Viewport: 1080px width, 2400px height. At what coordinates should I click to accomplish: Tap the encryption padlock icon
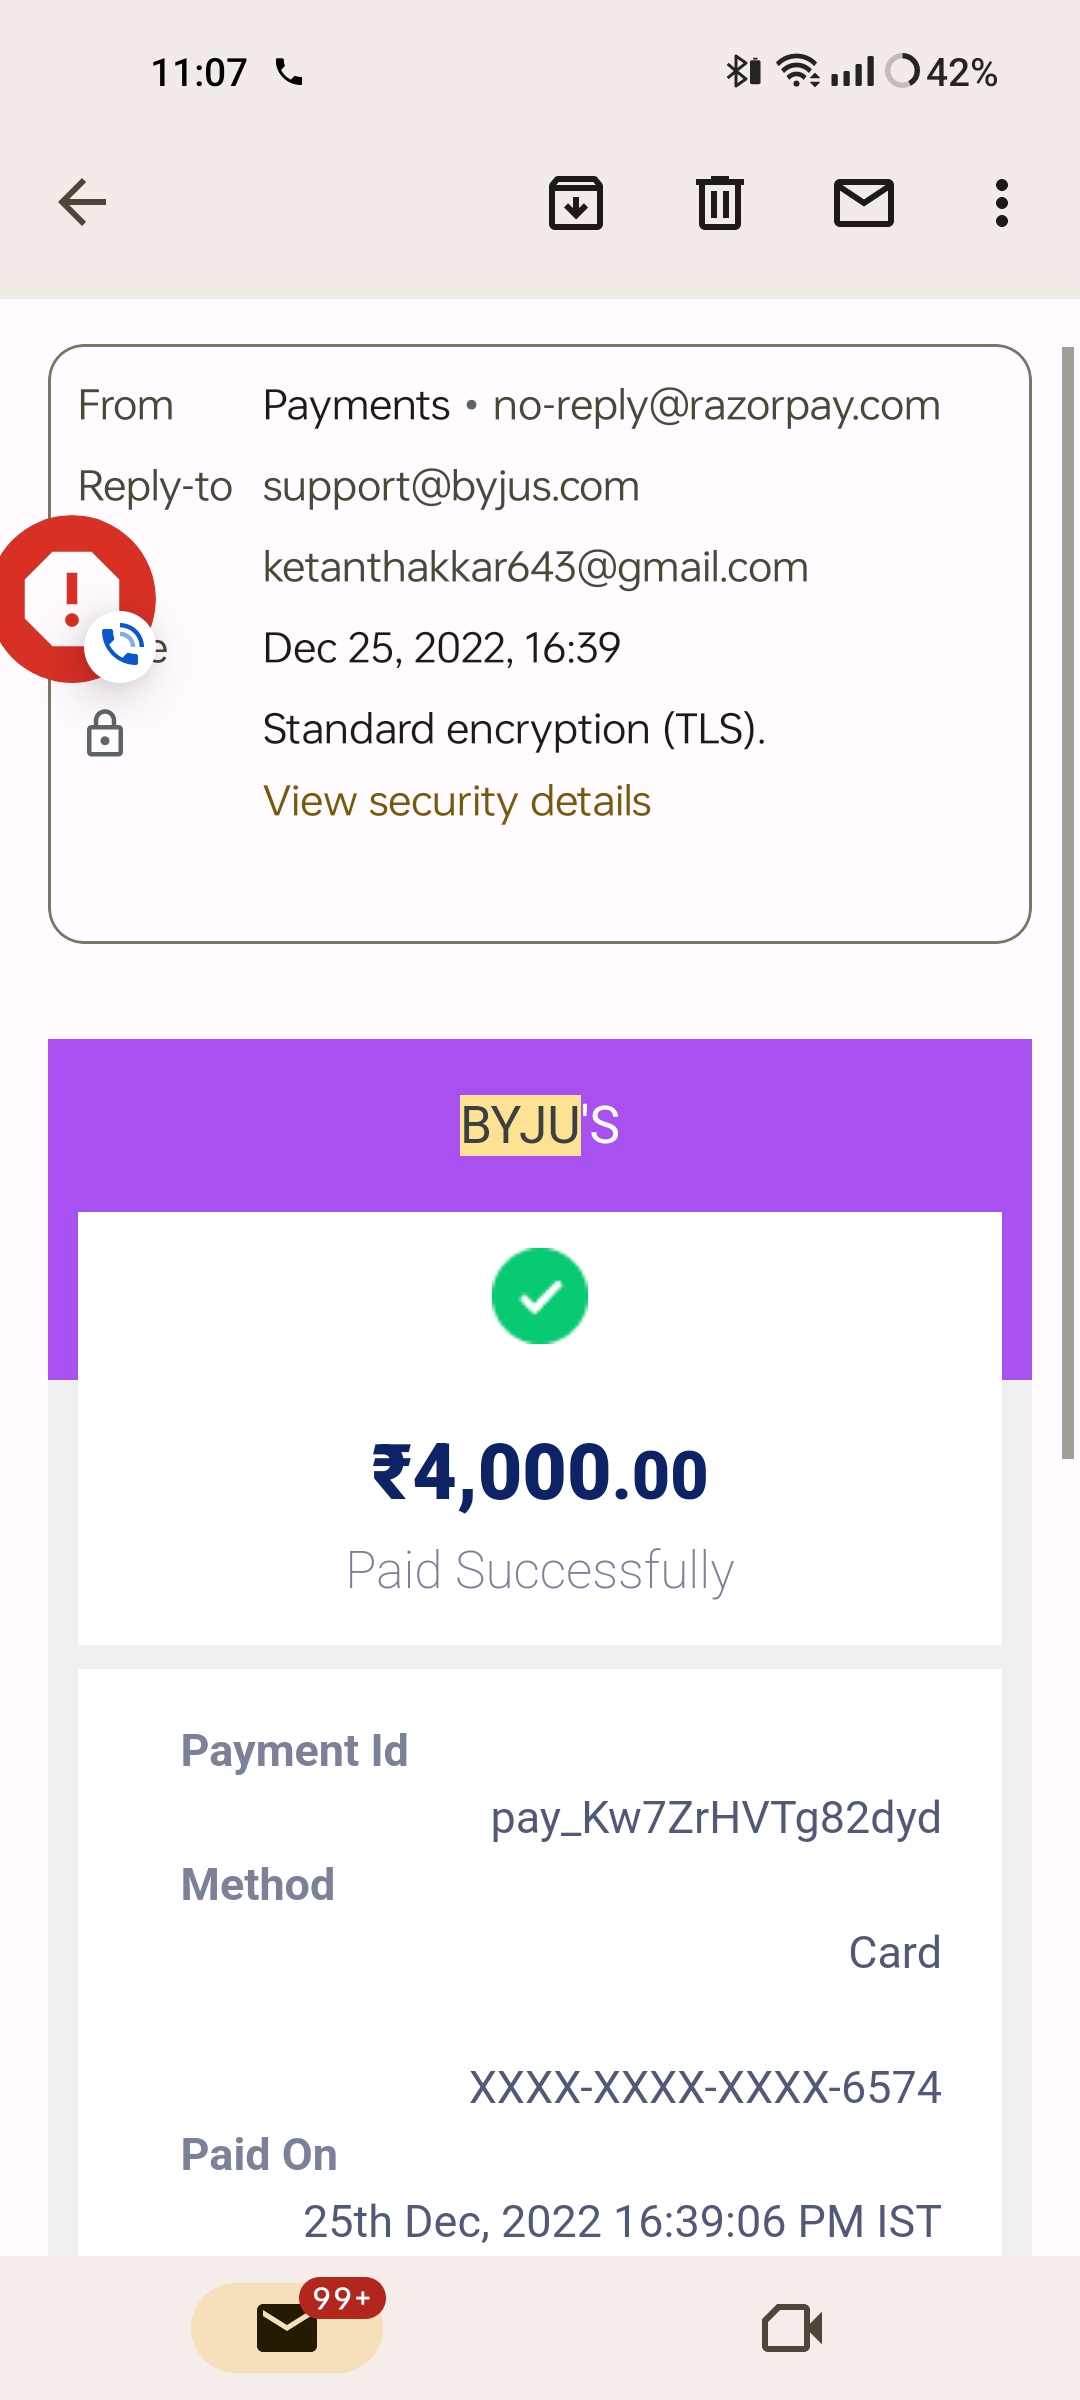(x=105, y=733)
